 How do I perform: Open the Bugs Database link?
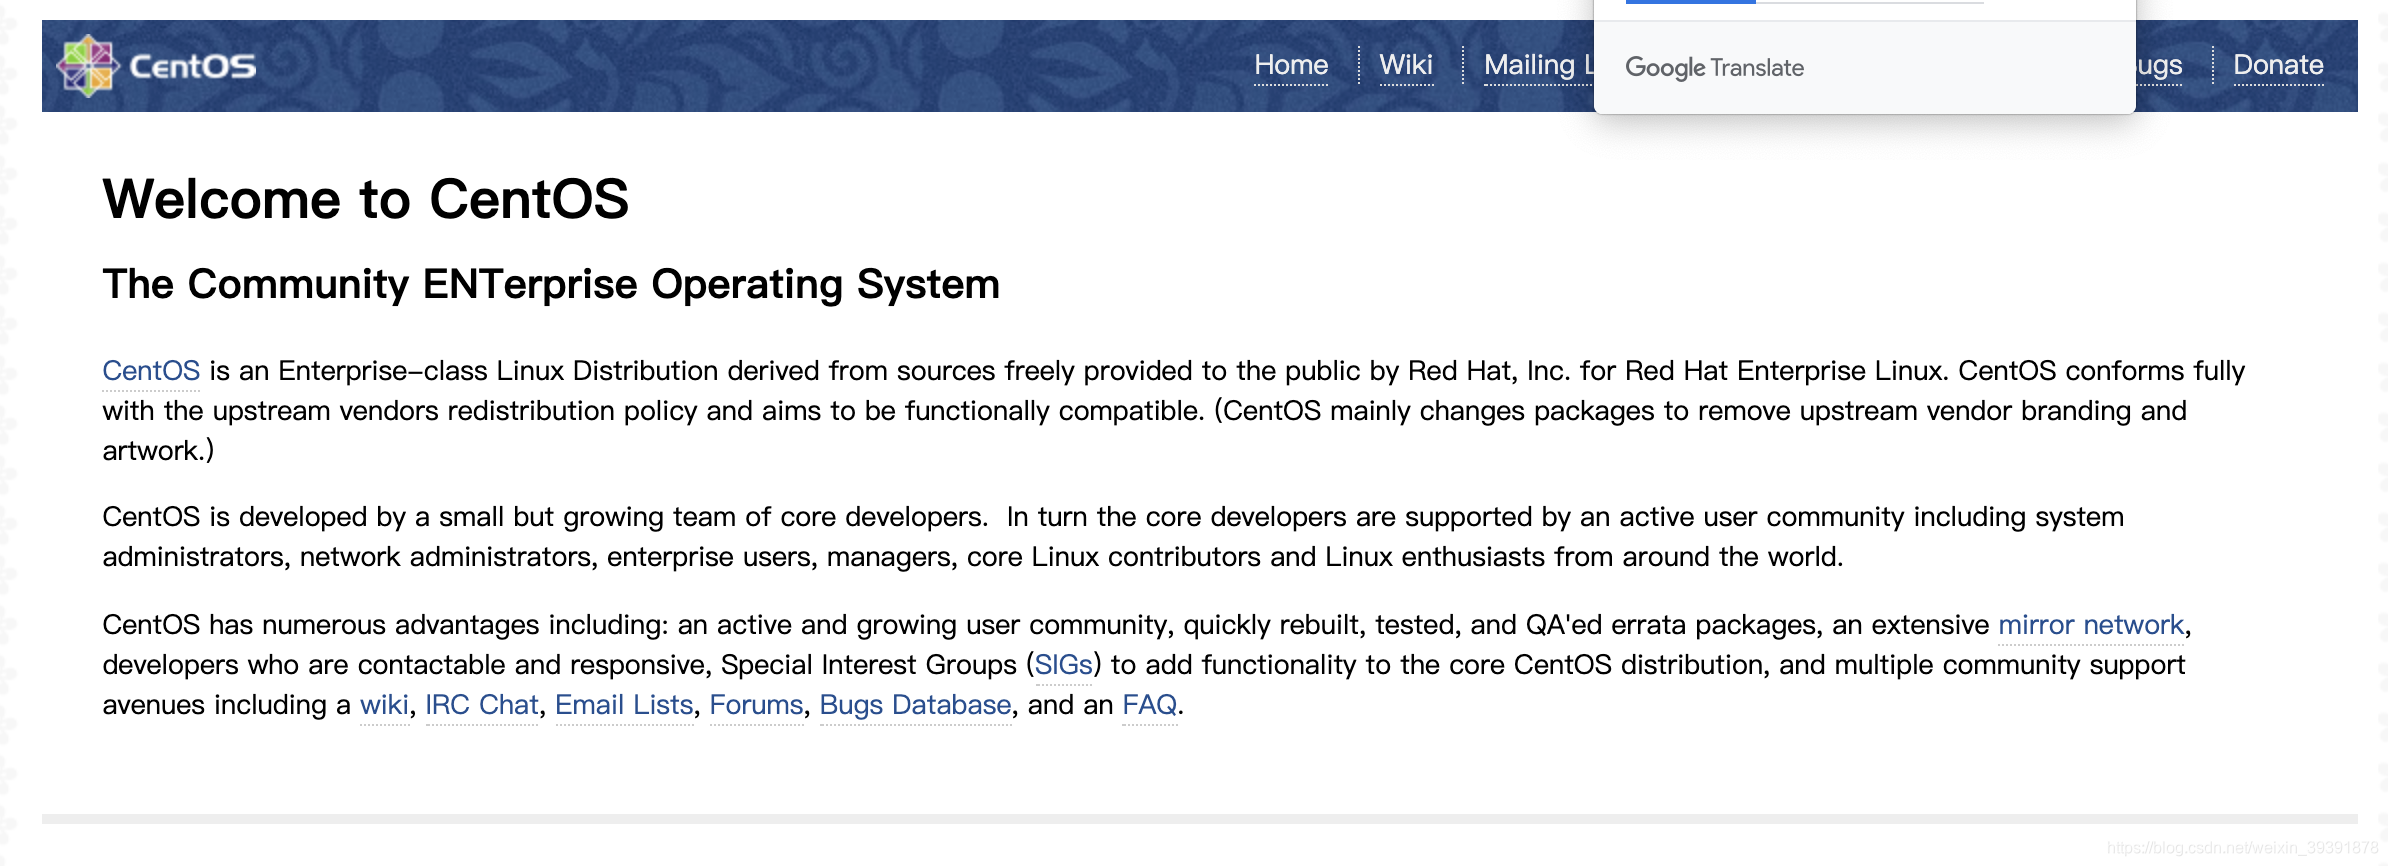click(x=915, y=705)
